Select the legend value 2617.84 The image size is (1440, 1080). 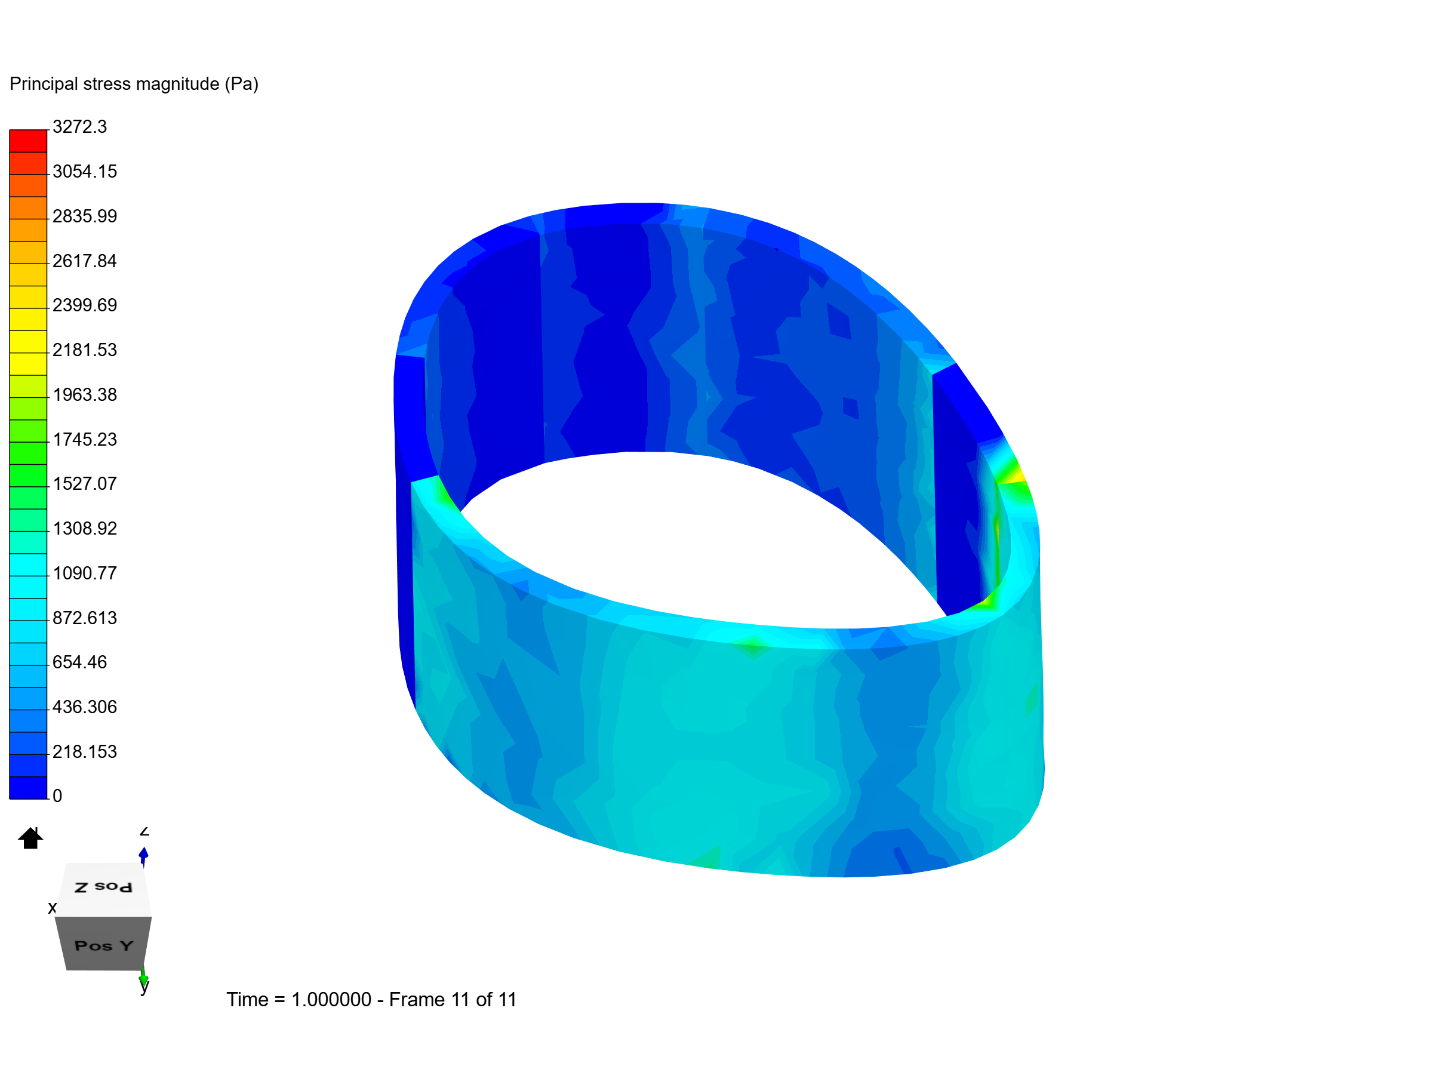85,261
